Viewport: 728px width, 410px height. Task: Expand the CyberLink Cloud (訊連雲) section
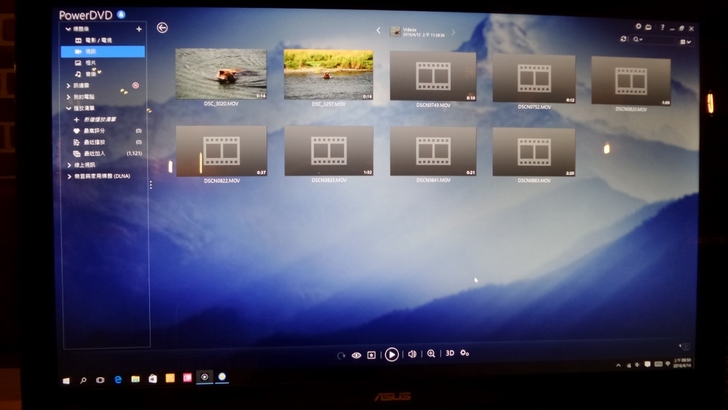click(x=68, y=85)
